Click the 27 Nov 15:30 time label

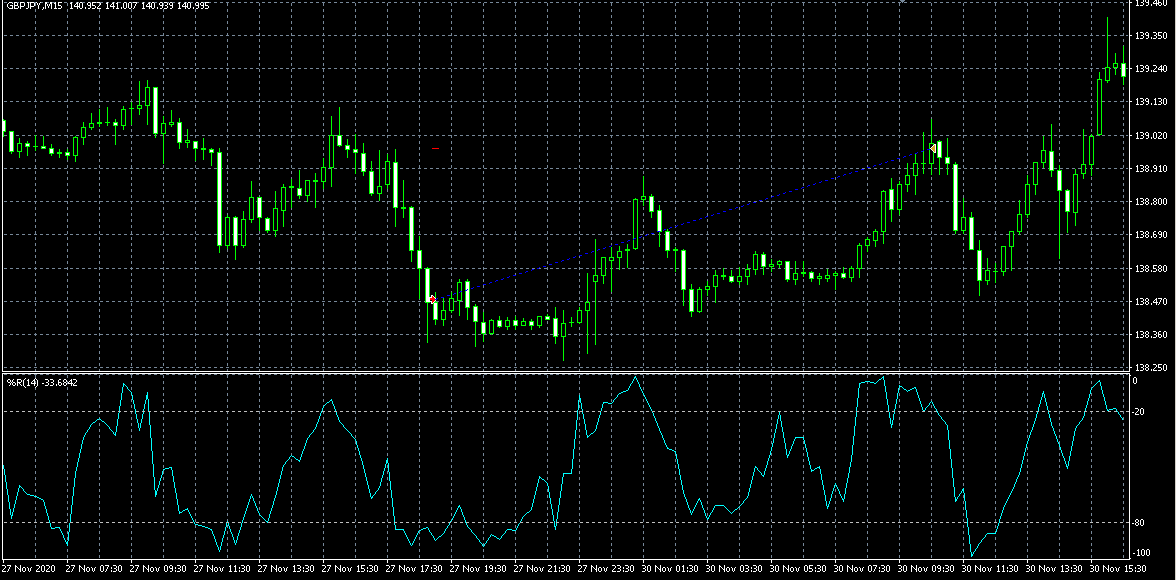pyautogui.click(x=350, y=569)
